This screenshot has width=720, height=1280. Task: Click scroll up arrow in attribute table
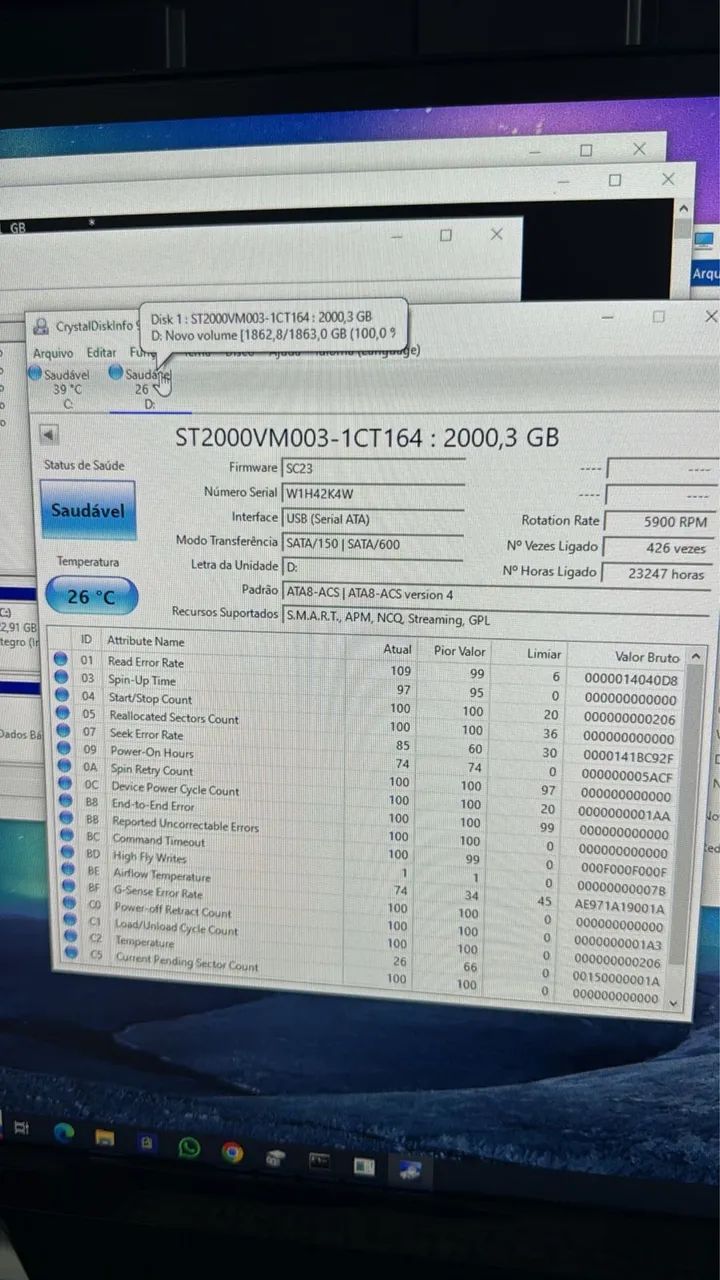point(696,654)
